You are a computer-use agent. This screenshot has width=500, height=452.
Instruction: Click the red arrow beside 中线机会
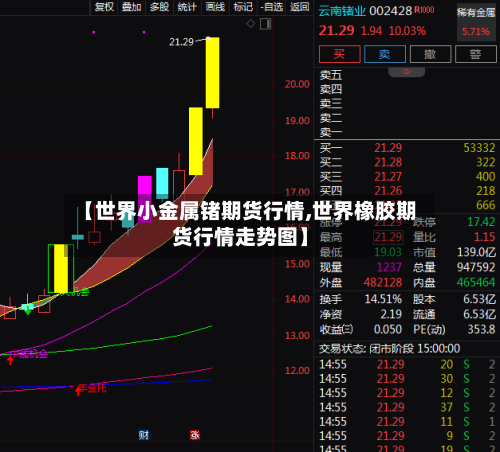click(x=10, y=360)
